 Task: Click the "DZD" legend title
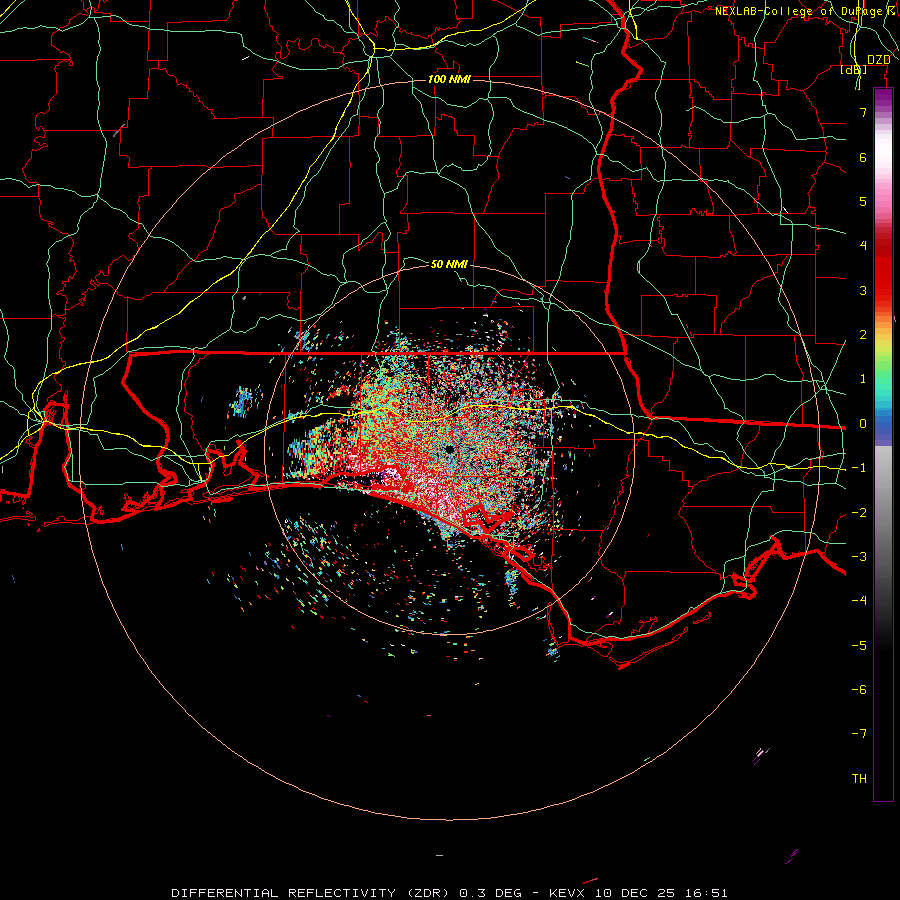(879, 60)
